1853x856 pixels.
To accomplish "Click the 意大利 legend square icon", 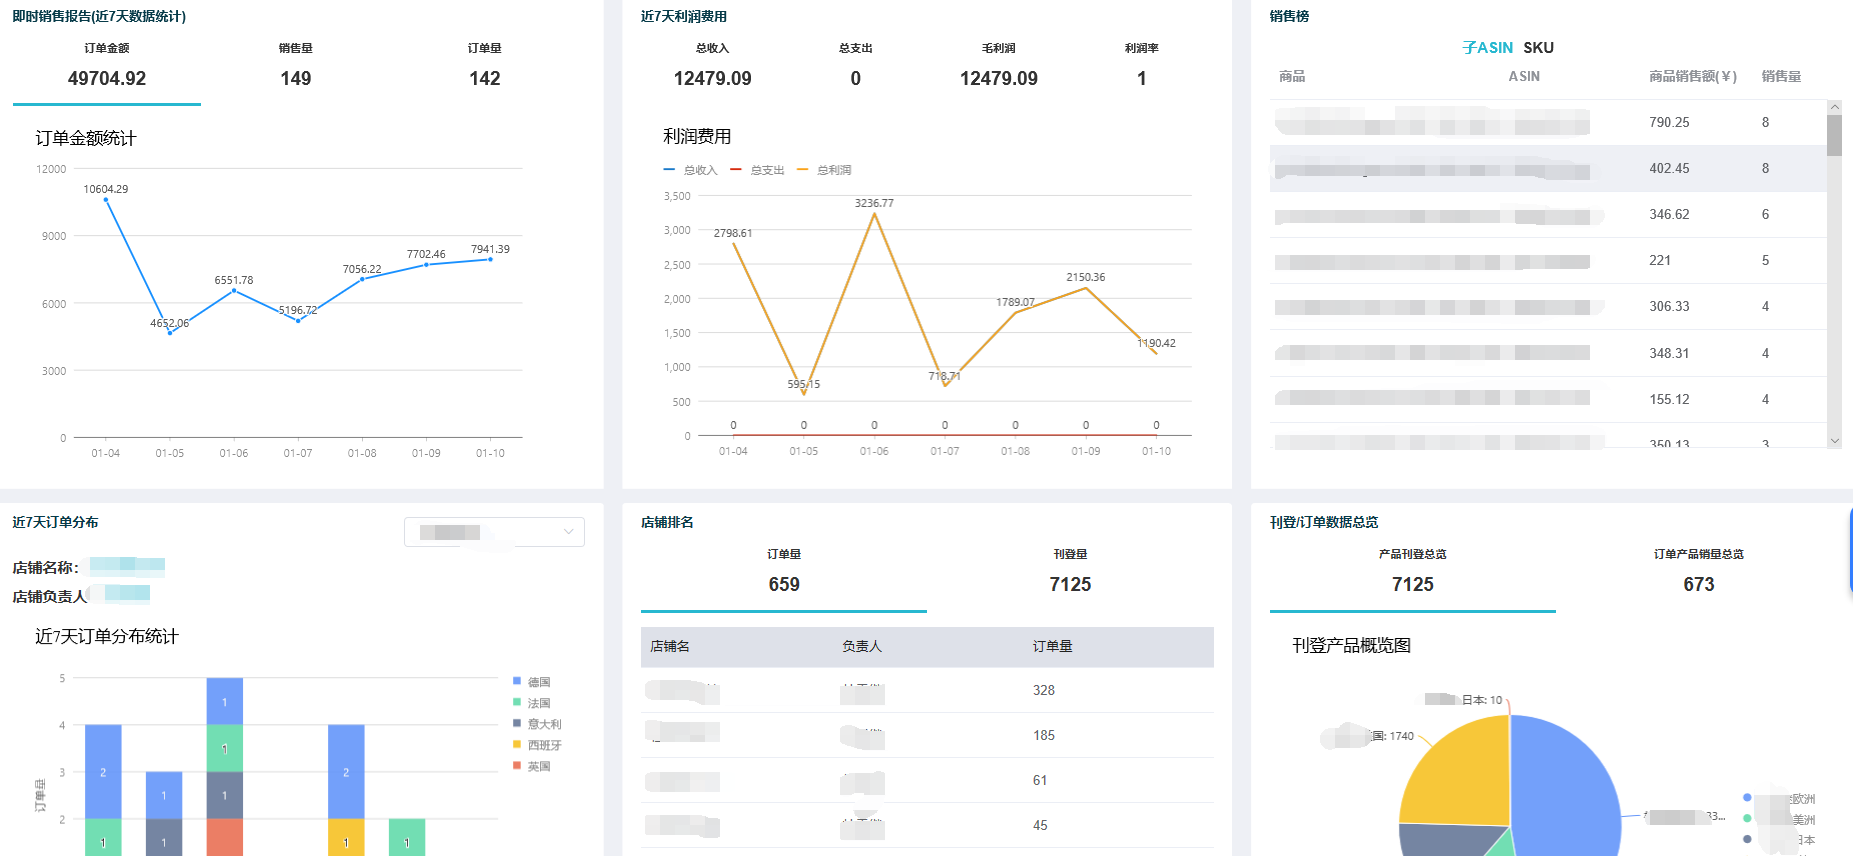I will pos(517,724).
